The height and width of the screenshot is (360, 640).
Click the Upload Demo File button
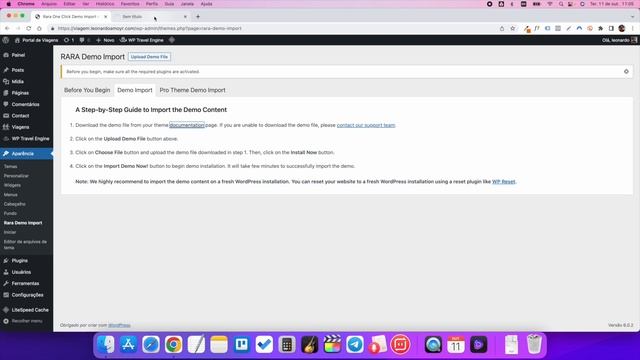(149, 57)
